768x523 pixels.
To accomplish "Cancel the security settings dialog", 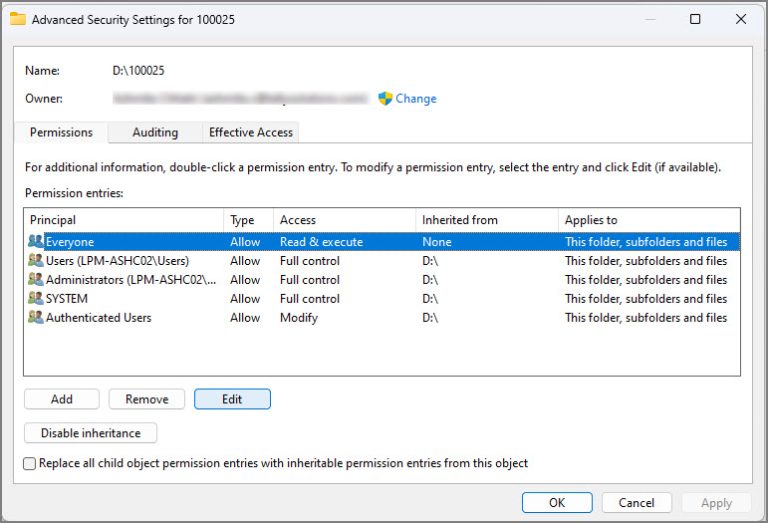I will (636, 503).
